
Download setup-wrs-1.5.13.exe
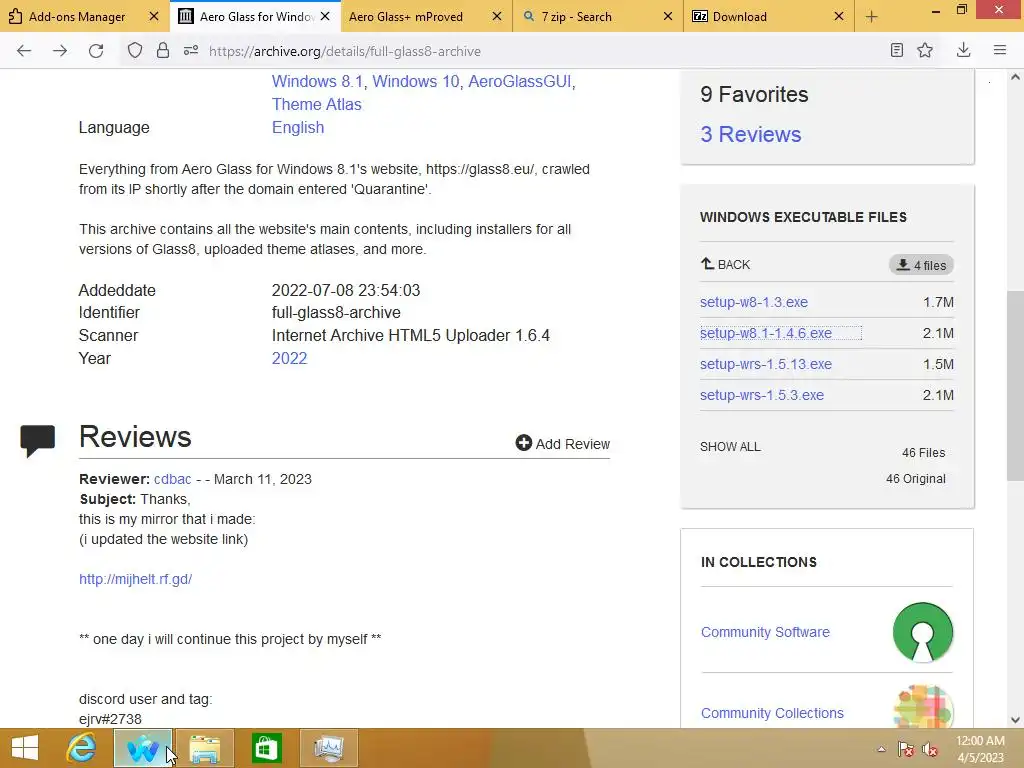(x=766, y=364)
